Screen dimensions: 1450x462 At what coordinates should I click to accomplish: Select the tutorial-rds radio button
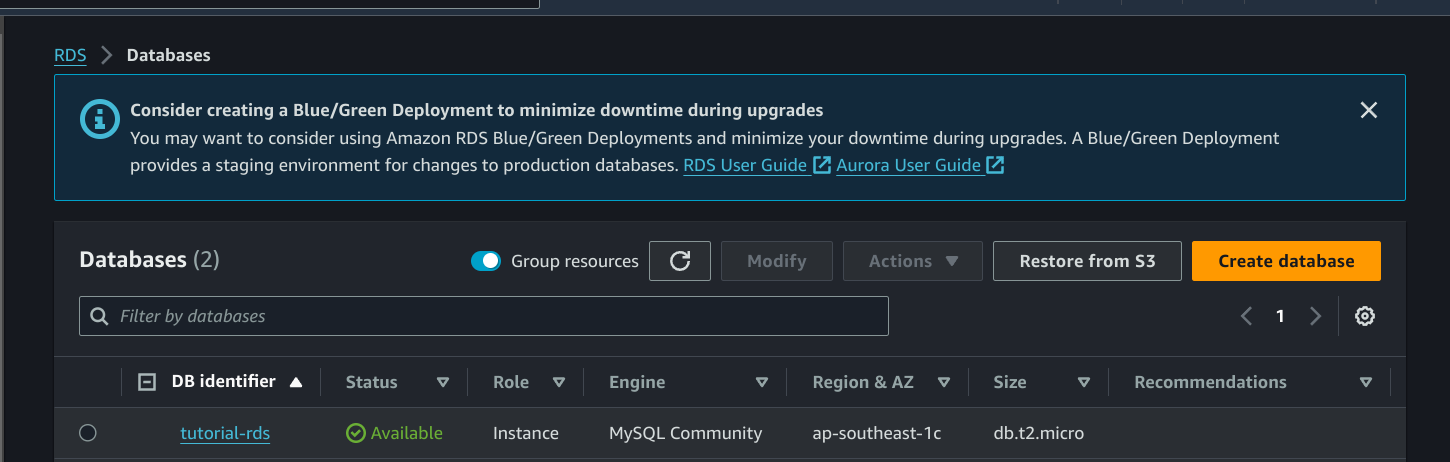(88, 433)
